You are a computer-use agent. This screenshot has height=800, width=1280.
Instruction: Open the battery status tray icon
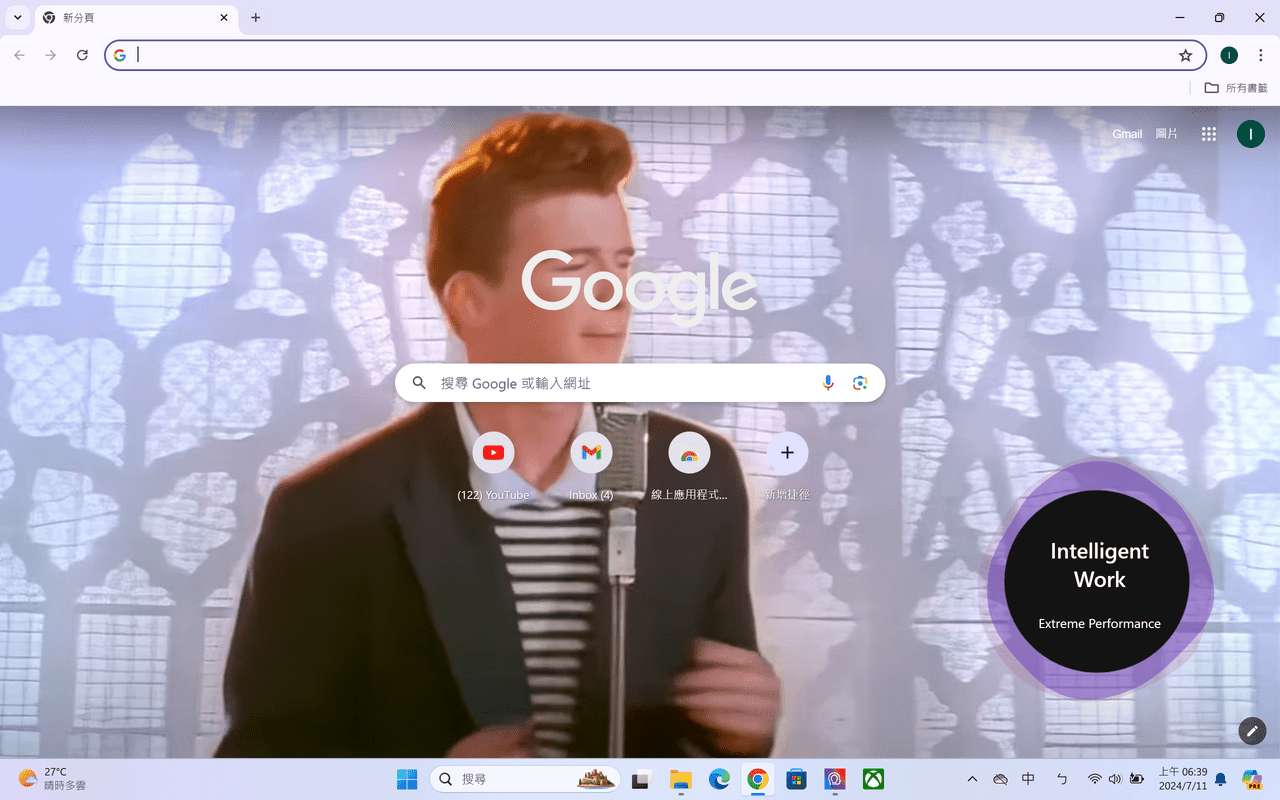pyautogui.click(x=1136, y=779)
